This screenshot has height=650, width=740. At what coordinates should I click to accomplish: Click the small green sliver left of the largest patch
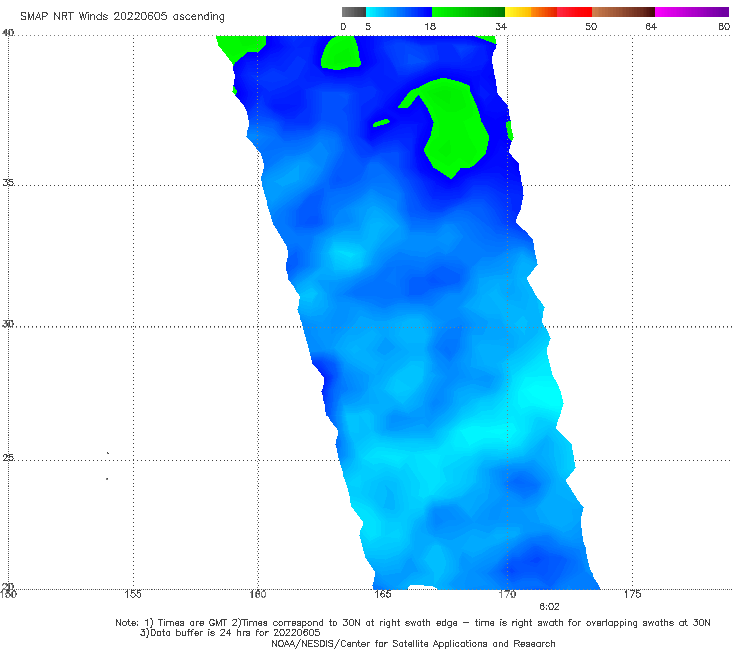381,123
